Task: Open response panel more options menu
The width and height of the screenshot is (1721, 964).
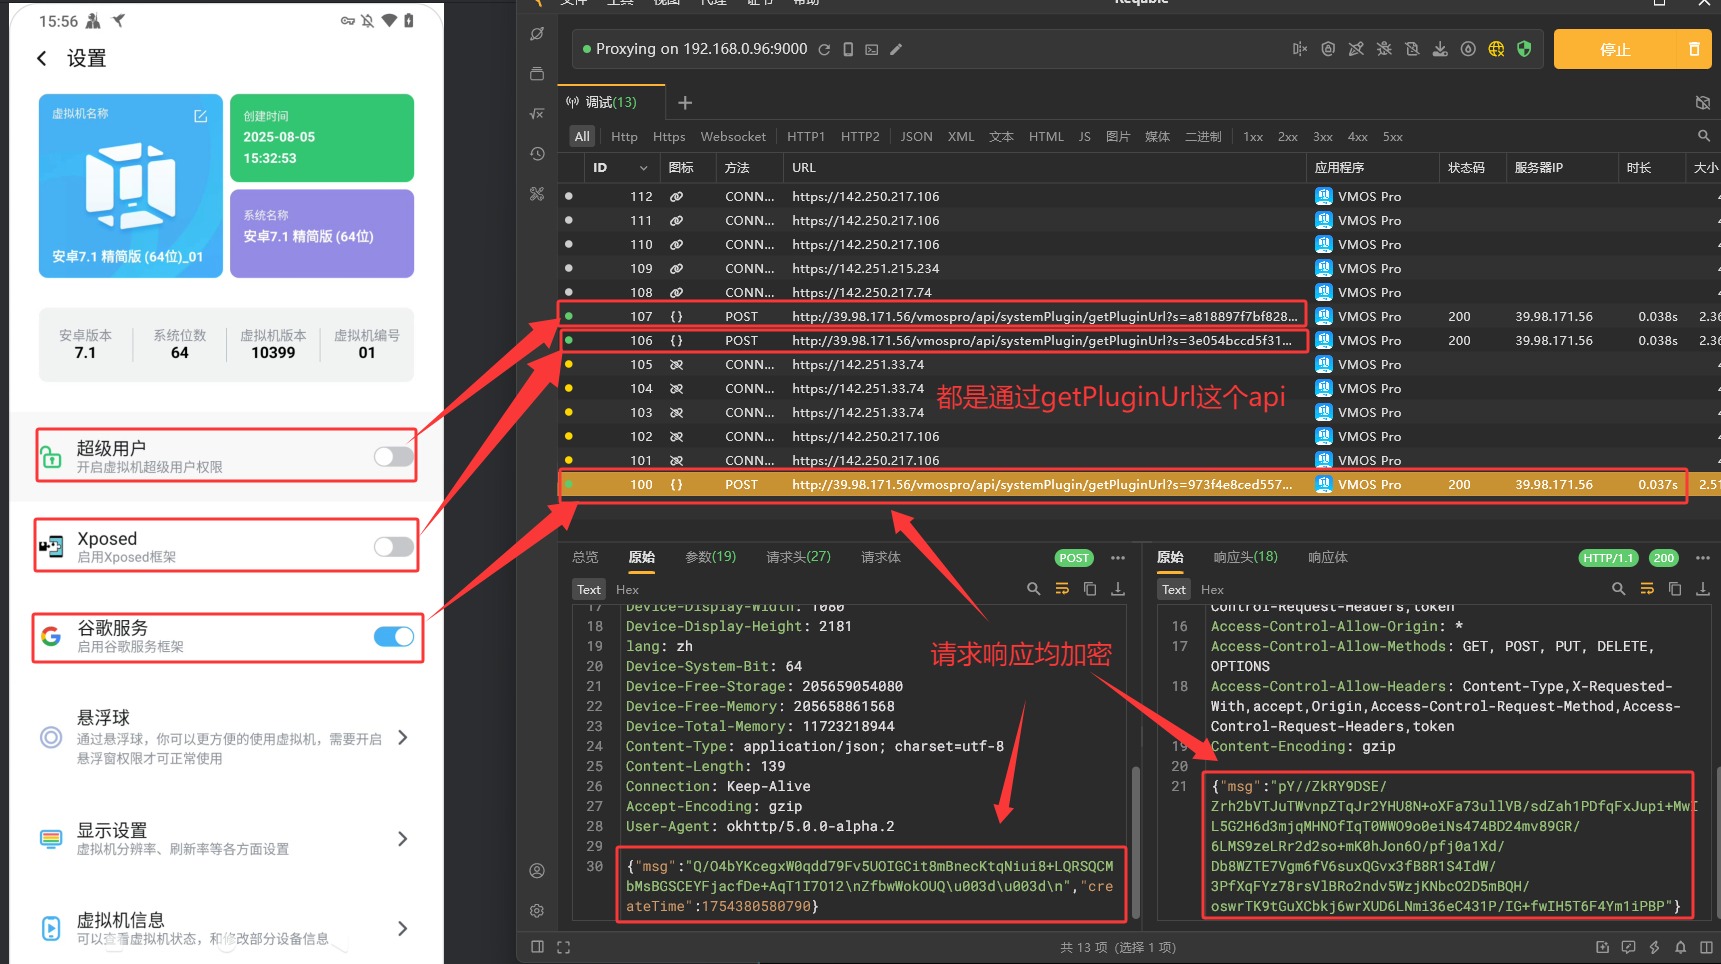Action: 1703,558
